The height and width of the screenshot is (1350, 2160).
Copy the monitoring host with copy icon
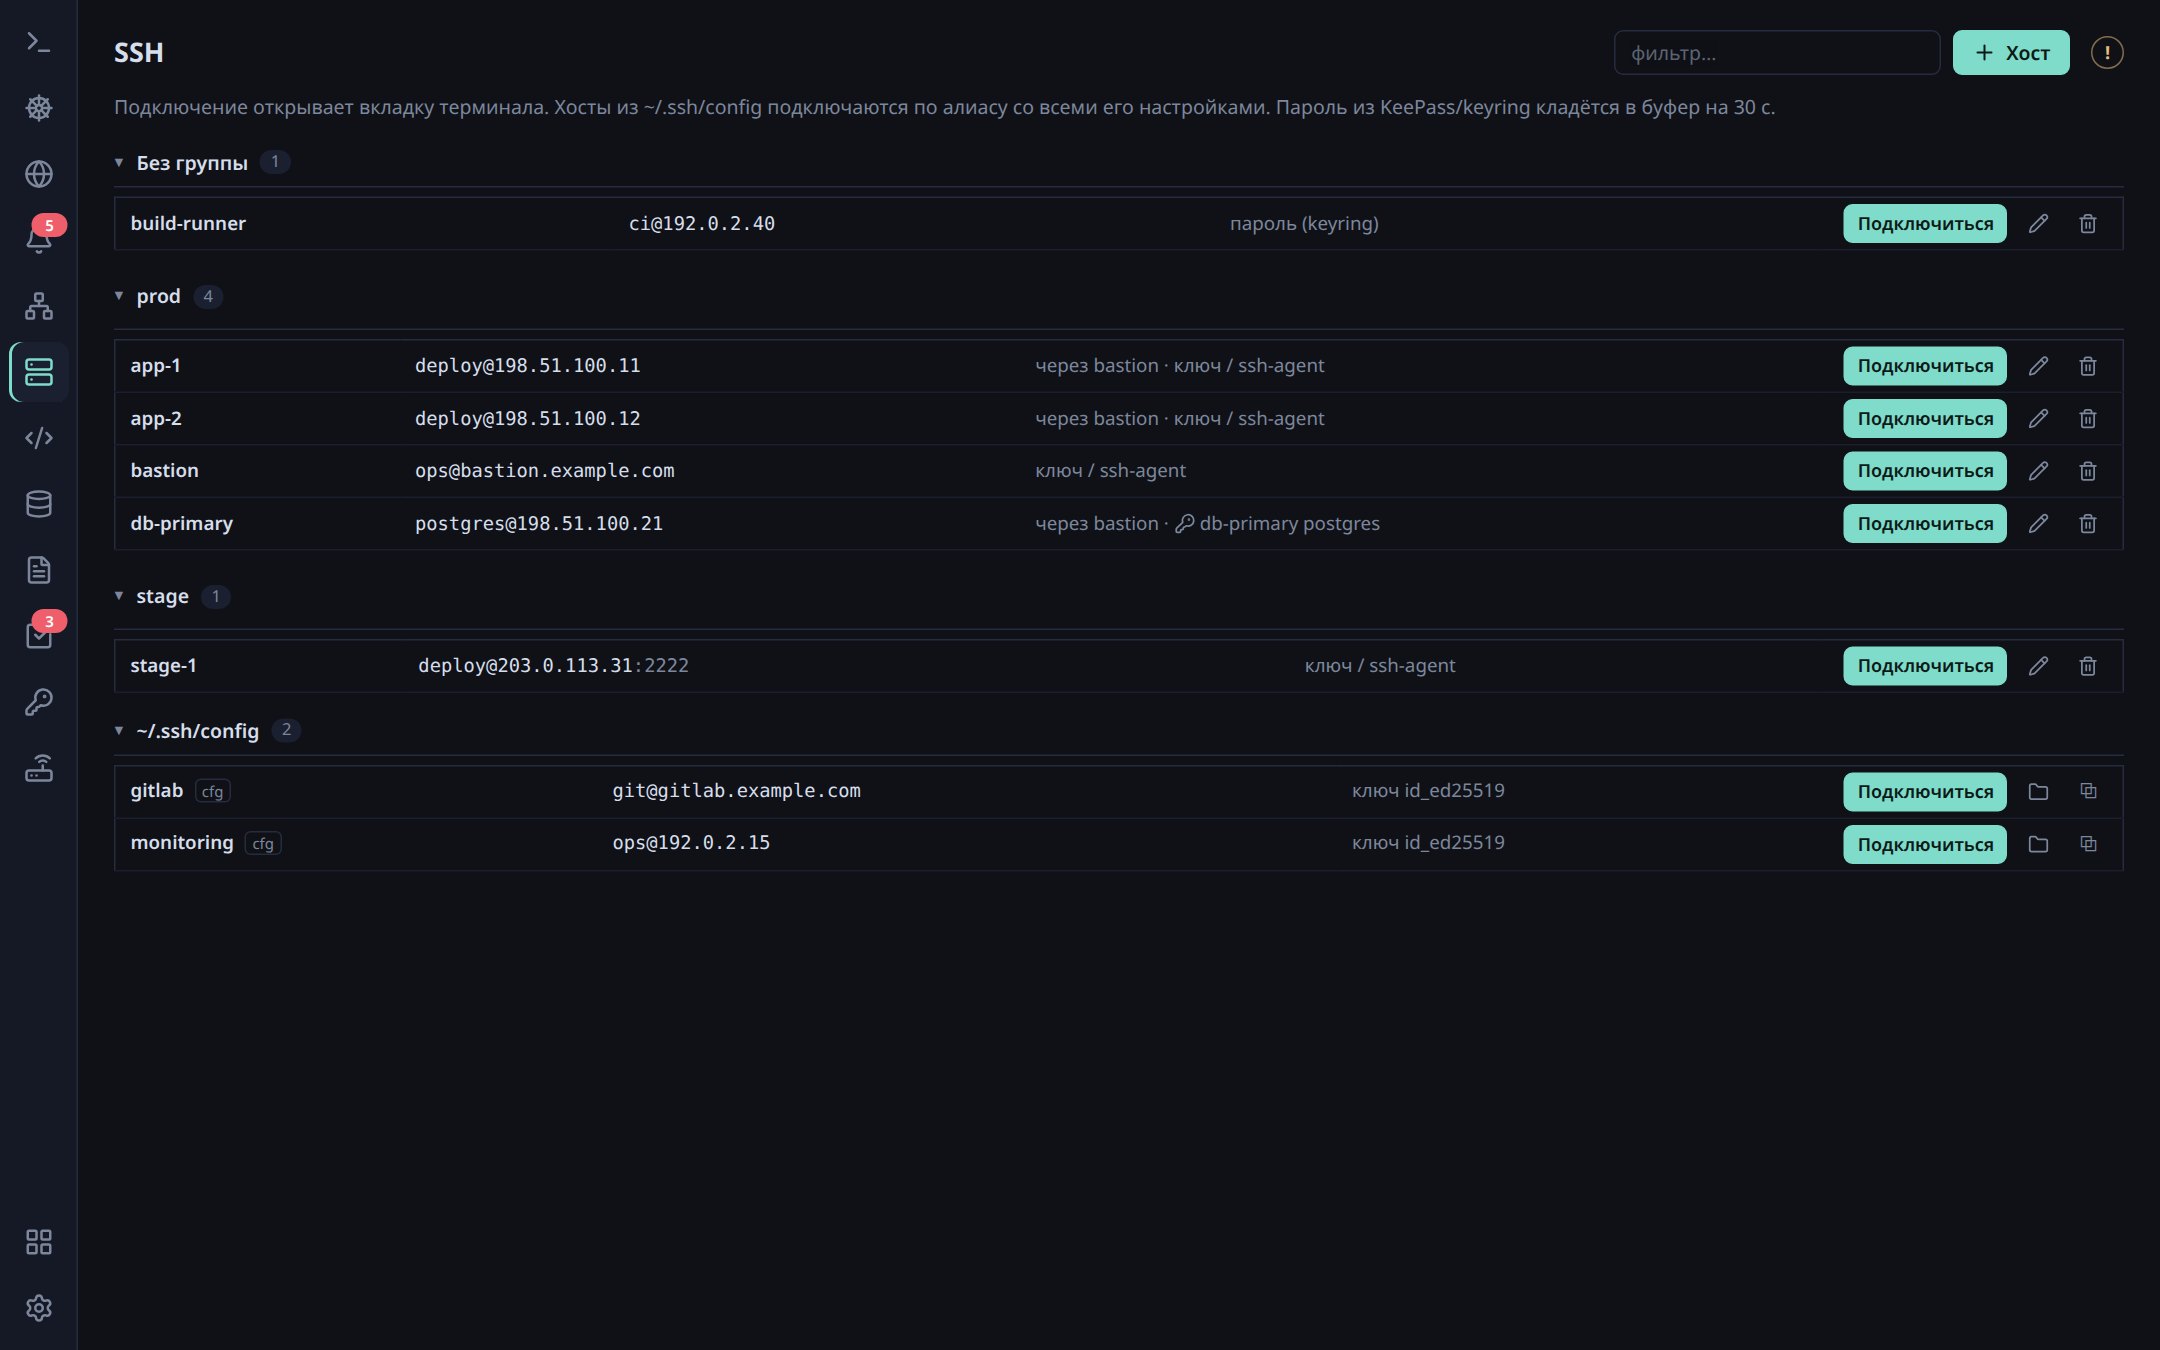click(2088, 844)
